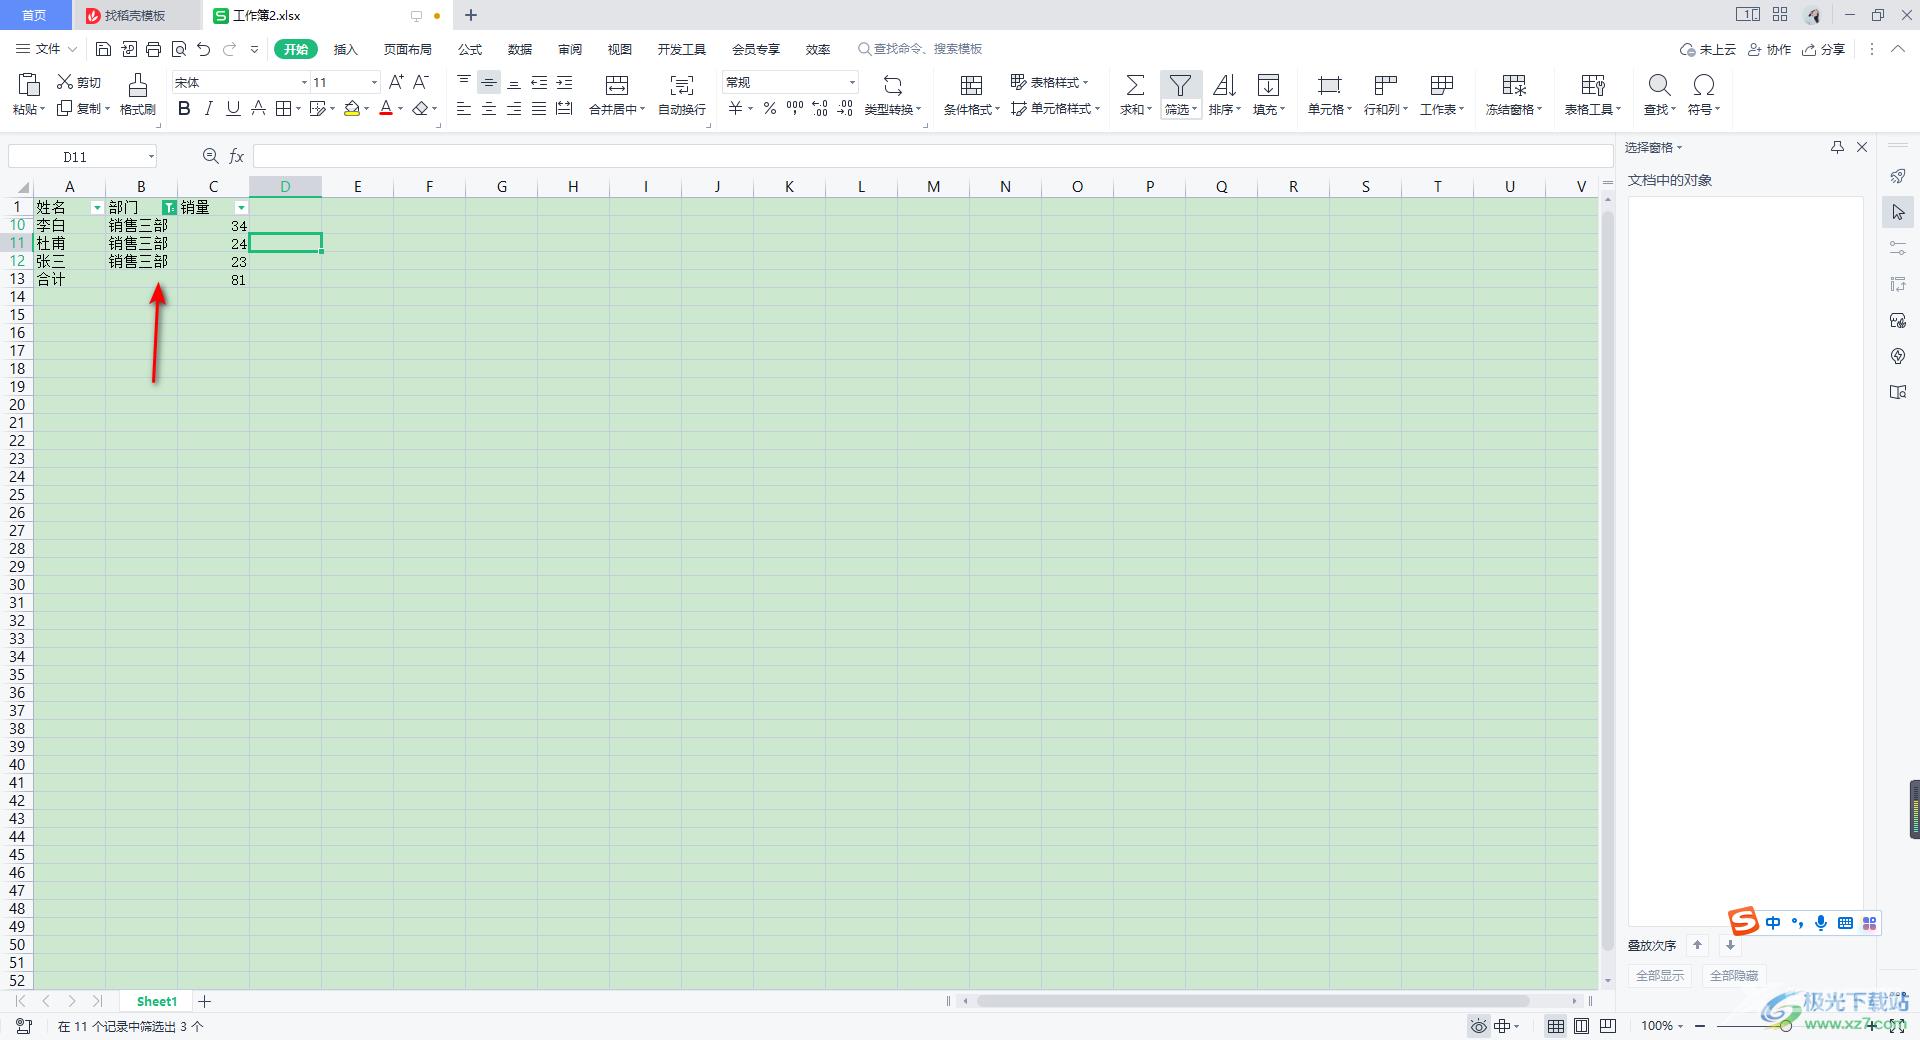Click the zoom magnifier beside fx
The height and width of the screenshot is (1040, 1920).
210,156
